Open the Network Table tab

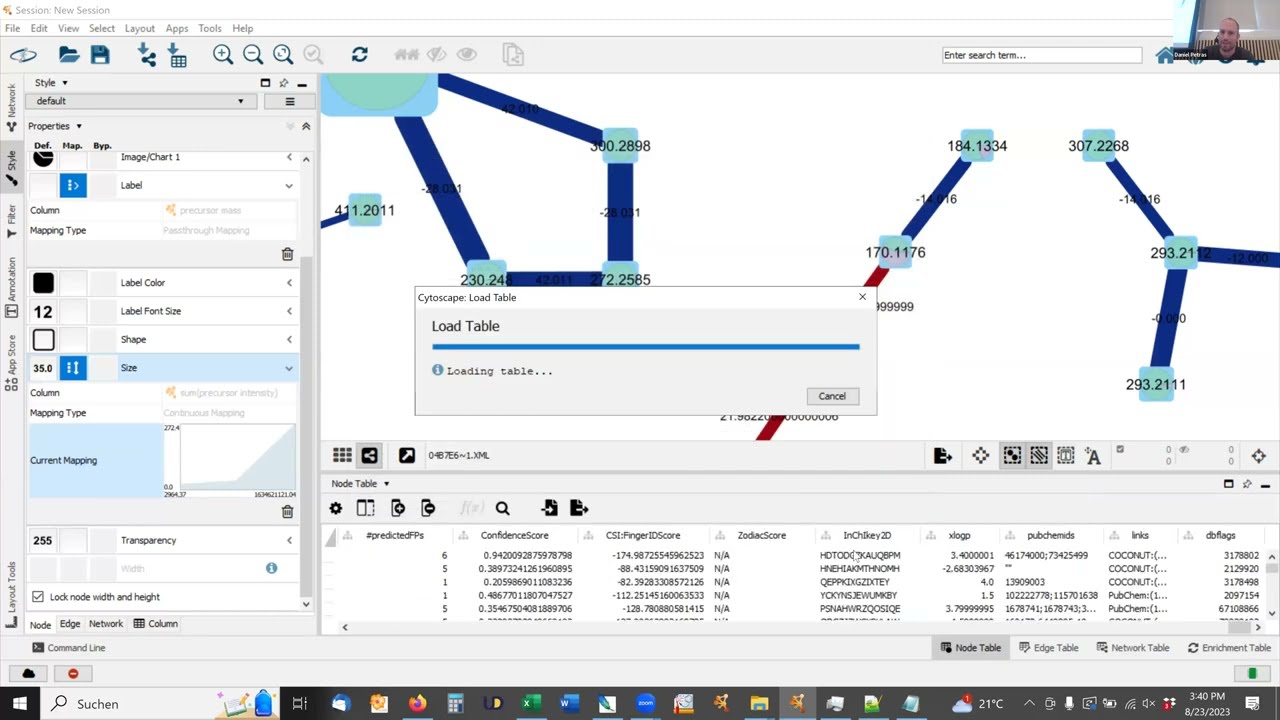click(x=1132, y=648)
